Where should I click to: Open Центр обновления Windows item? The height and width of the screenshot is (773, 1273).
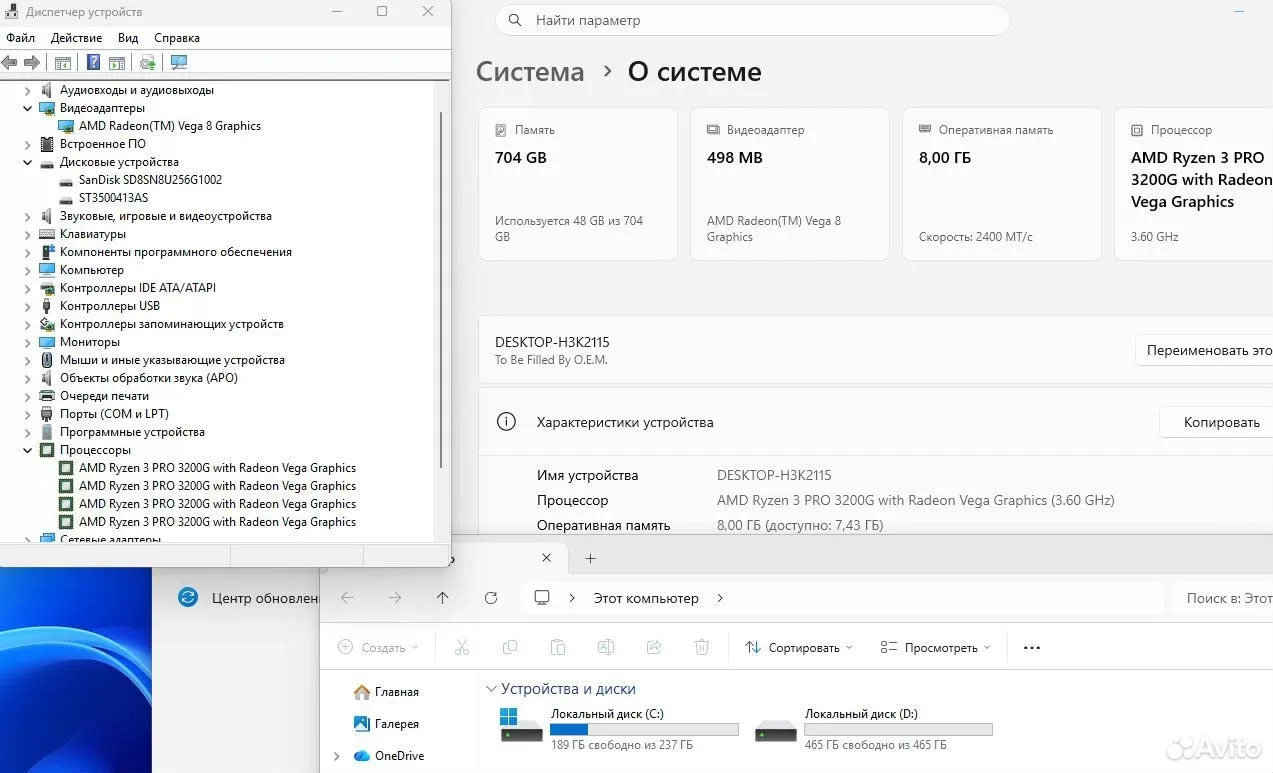point(249,598)
